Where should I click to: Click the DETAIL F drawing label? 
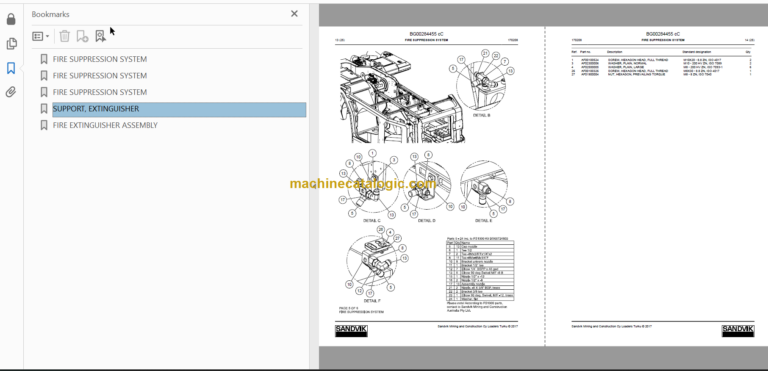coord(371,300)
